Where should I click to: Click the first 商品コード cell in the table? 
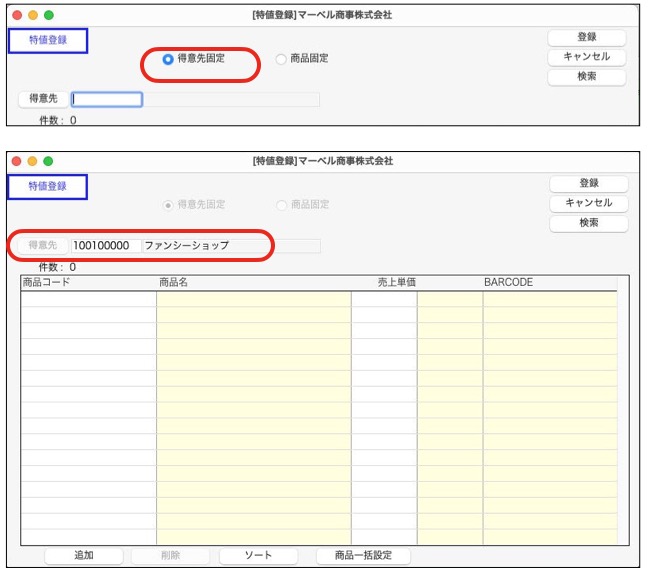pyautogui.click(x=88, y=298)
